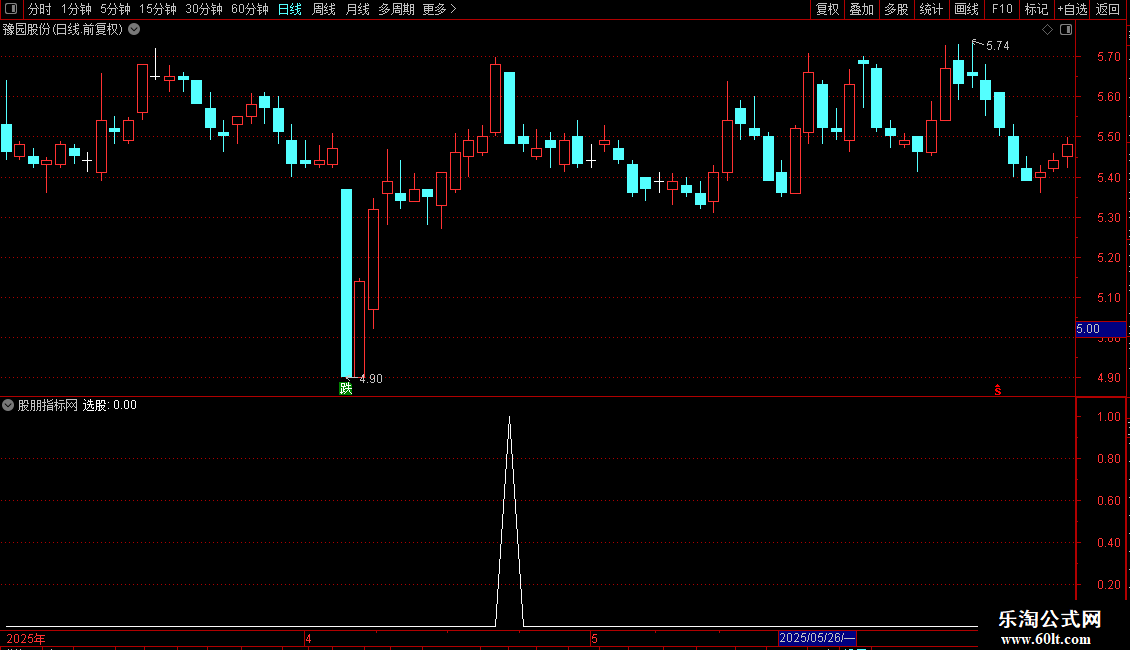The width and height of the screenshot is (1130, 650).
Task: Click the month 4 marker on the time axis
Action: click(308, 638)
